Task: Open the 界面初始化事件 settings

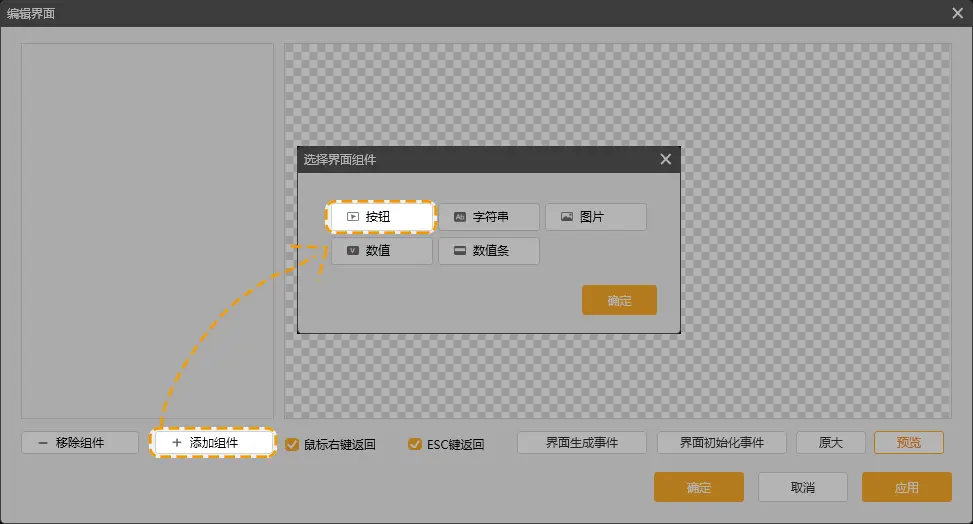Action: [721, 442]
